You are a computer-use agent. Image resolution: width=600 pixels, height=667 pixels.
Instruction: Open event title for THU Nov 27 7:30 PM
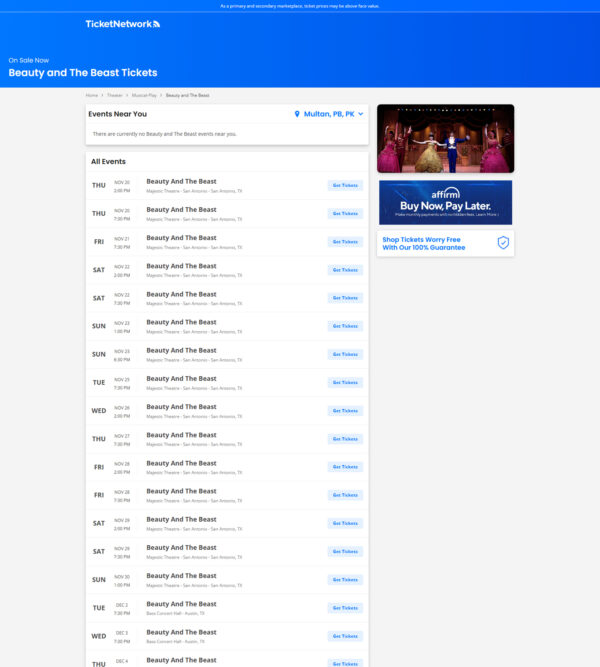[x=181, y=435]
